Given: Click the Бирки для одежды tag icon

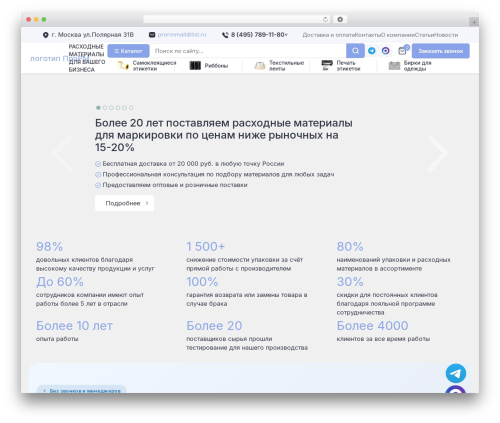Looking at the screenshot, I should [x=394, y=66].
